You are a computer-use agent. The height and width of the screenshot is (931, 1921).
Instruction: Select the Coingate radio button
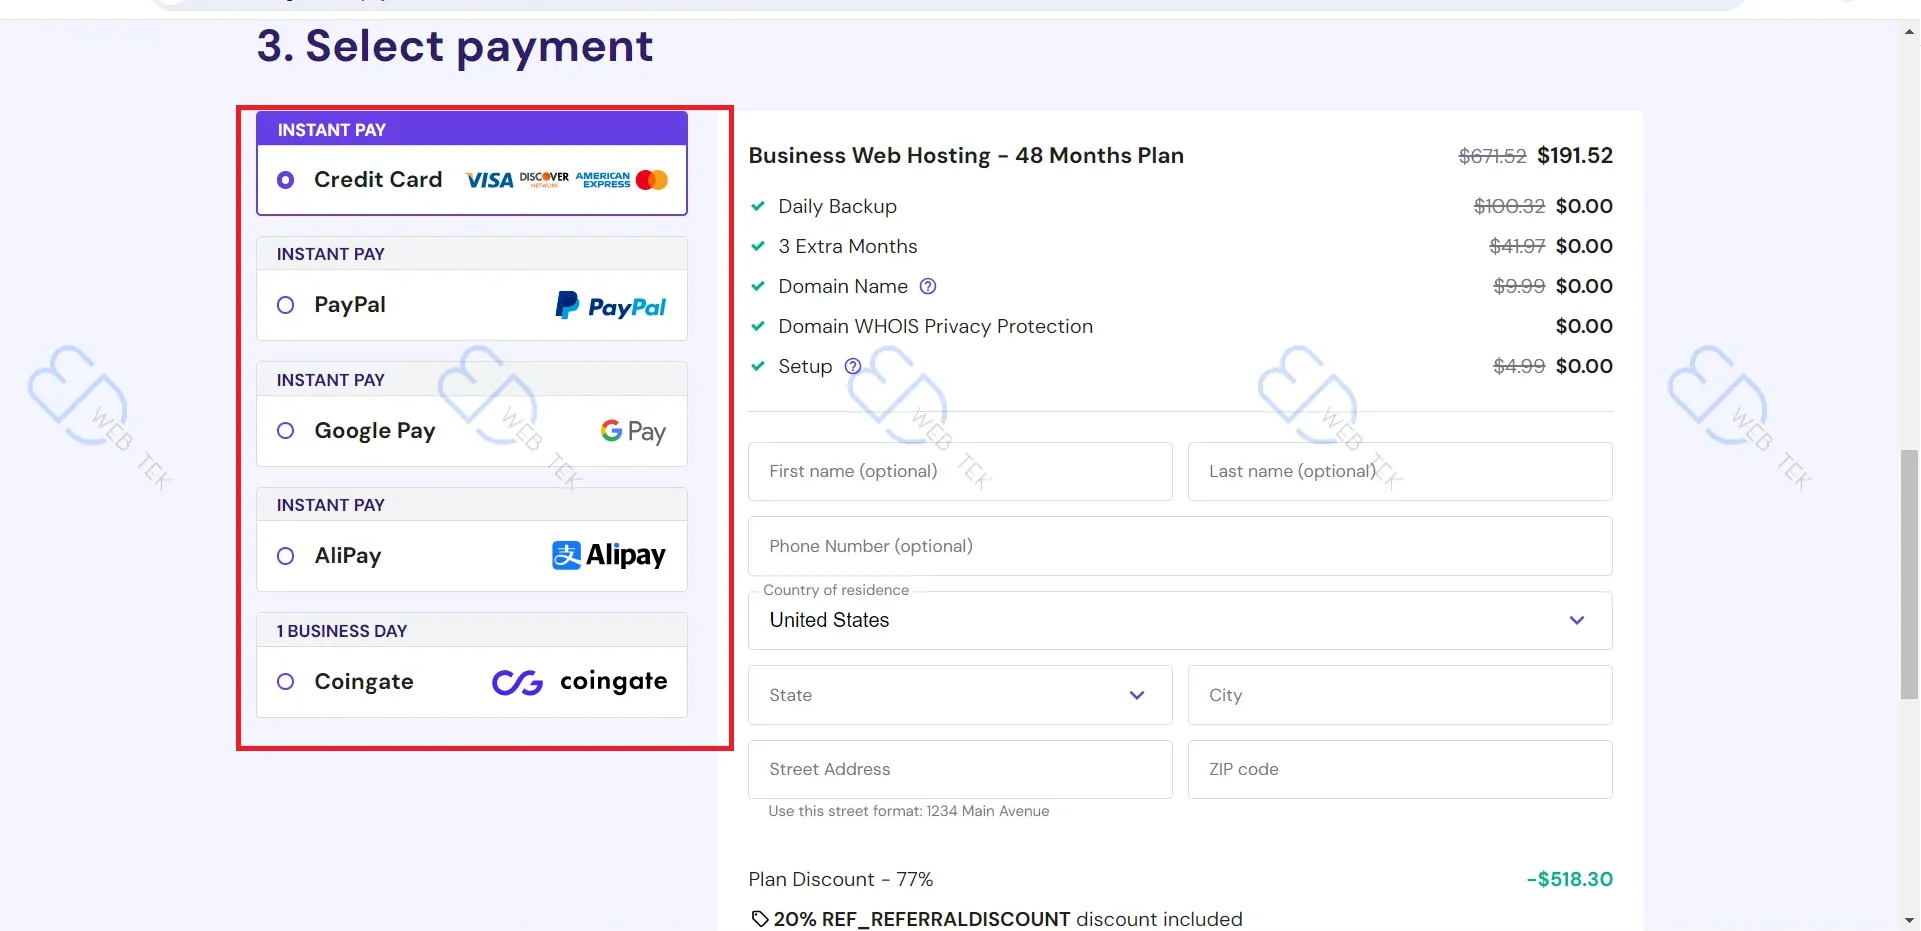point(285,681)
